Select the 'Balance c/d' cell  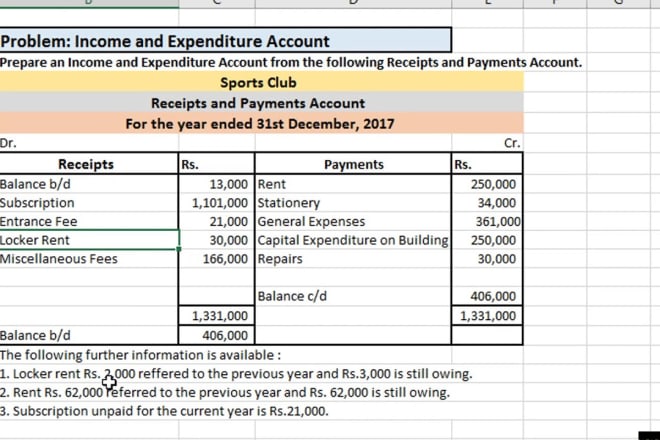click(353, 296)
